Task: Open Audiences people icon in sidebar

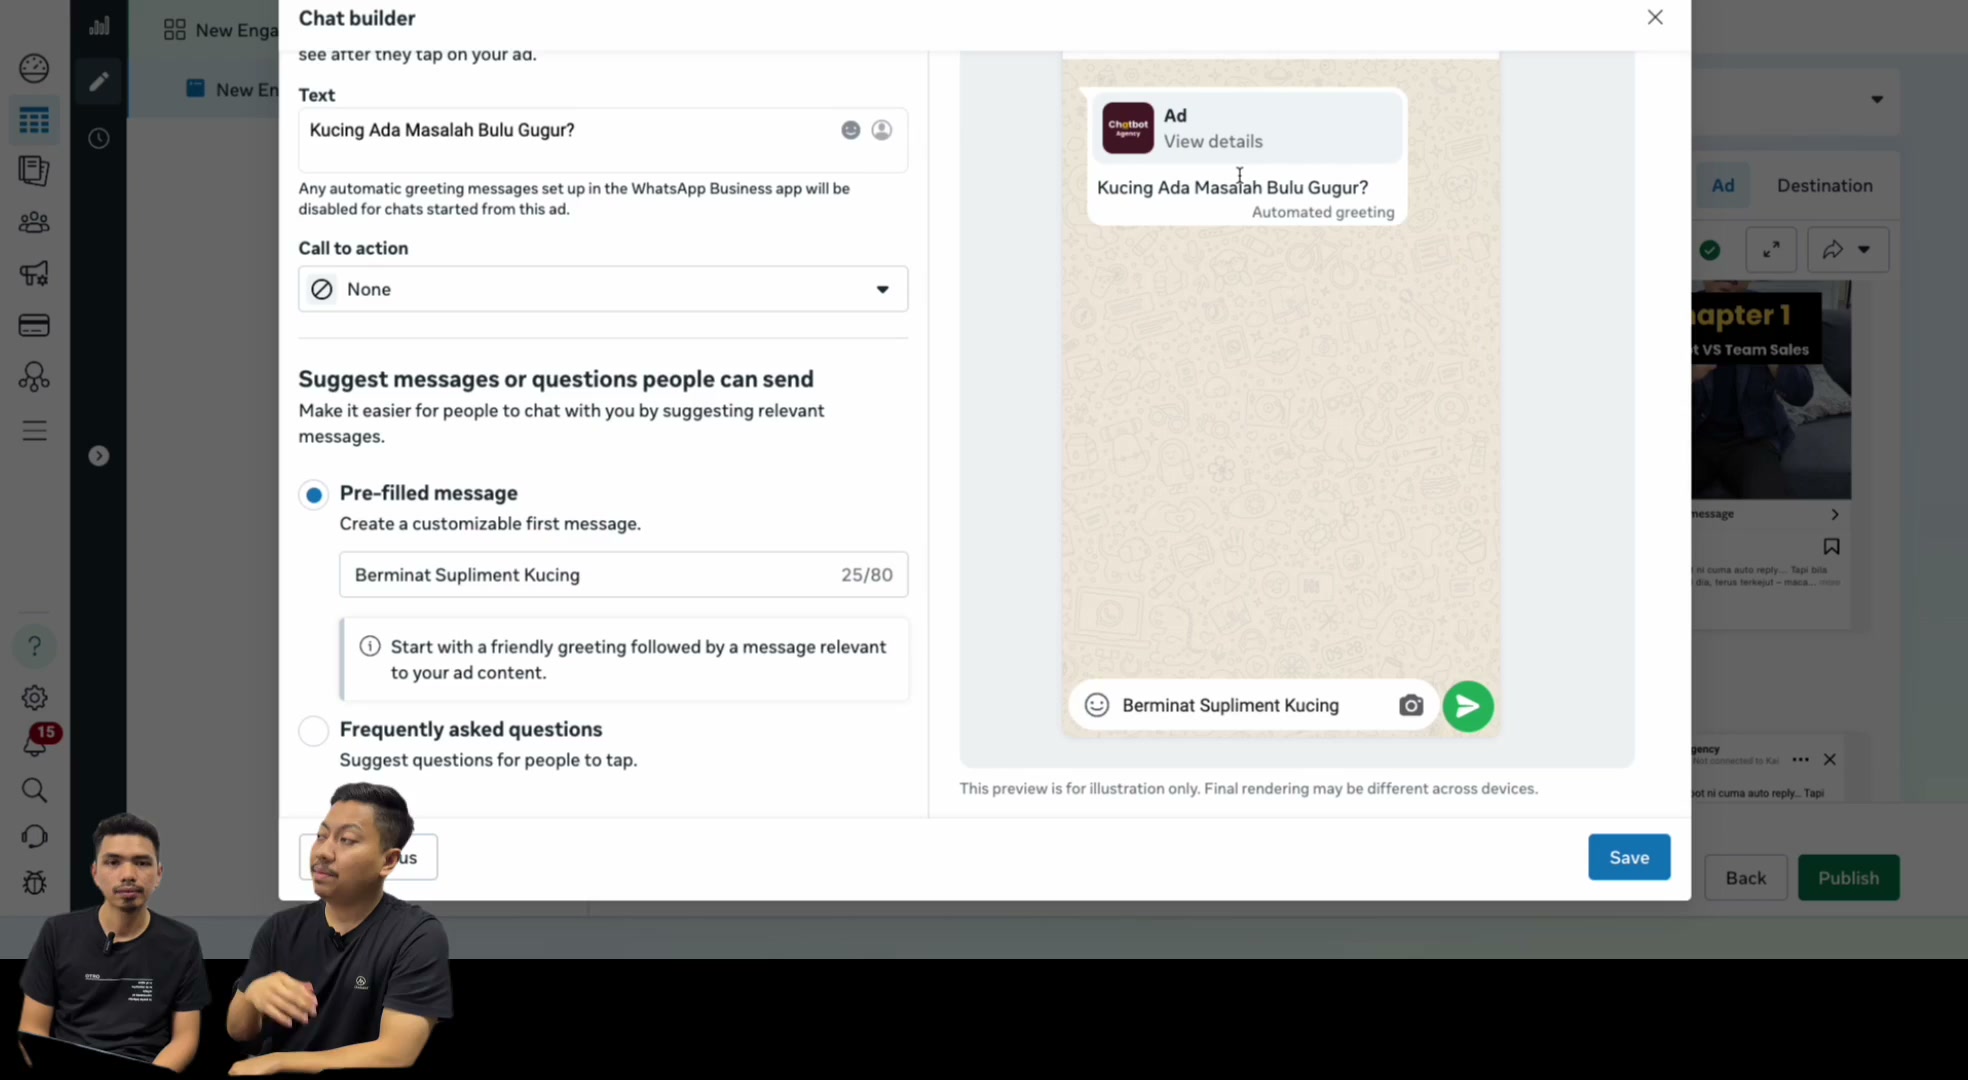Action: pyautogui.click(x=34, y=222)
